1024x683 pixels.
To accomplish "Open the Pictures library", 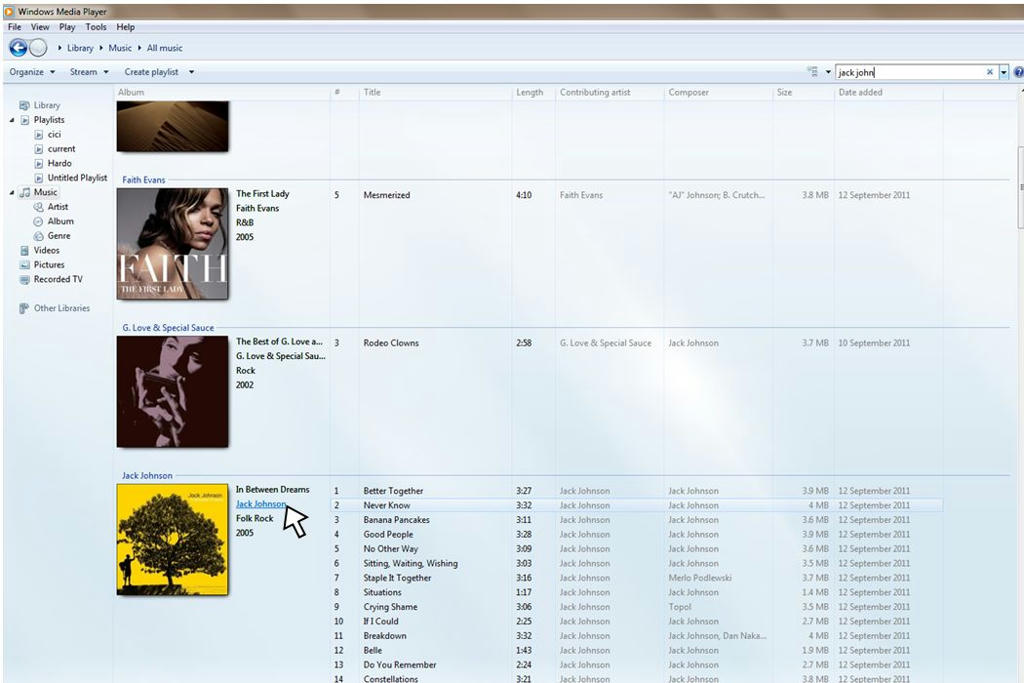I will pos(49,264).
